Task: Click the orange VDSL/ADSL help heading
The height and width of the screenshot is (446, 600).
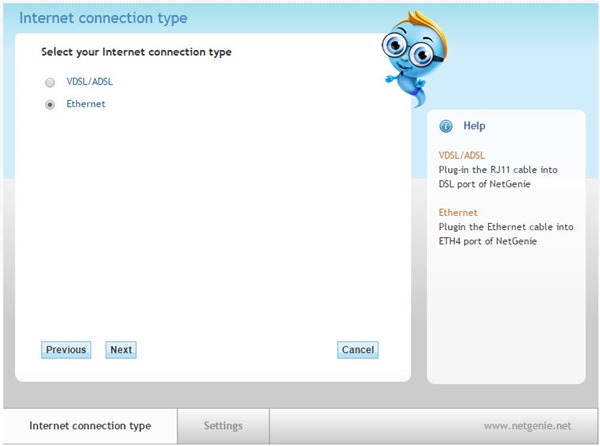Action: pos(461,155)
